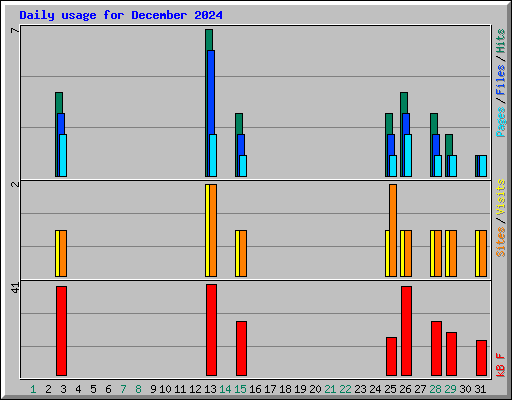Click the red KB bar for day 28
512x400 pixels.
436,349
